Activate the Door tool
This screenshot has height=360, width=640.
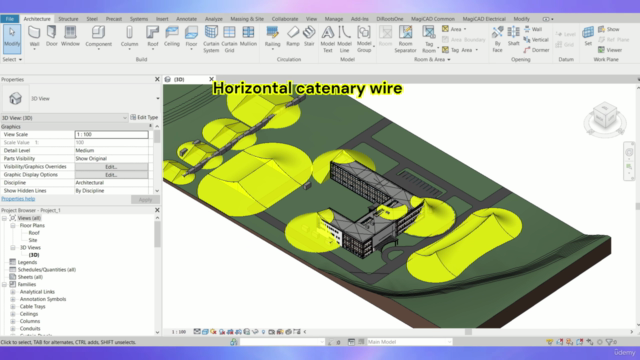(51, 36)
